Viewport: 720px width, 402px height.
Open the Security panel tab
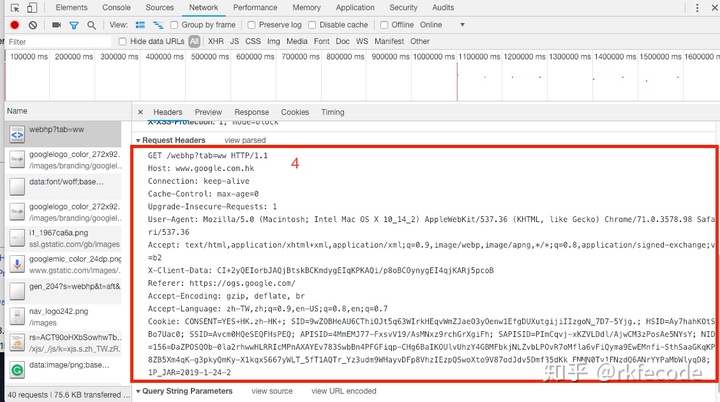click(403, 7)
